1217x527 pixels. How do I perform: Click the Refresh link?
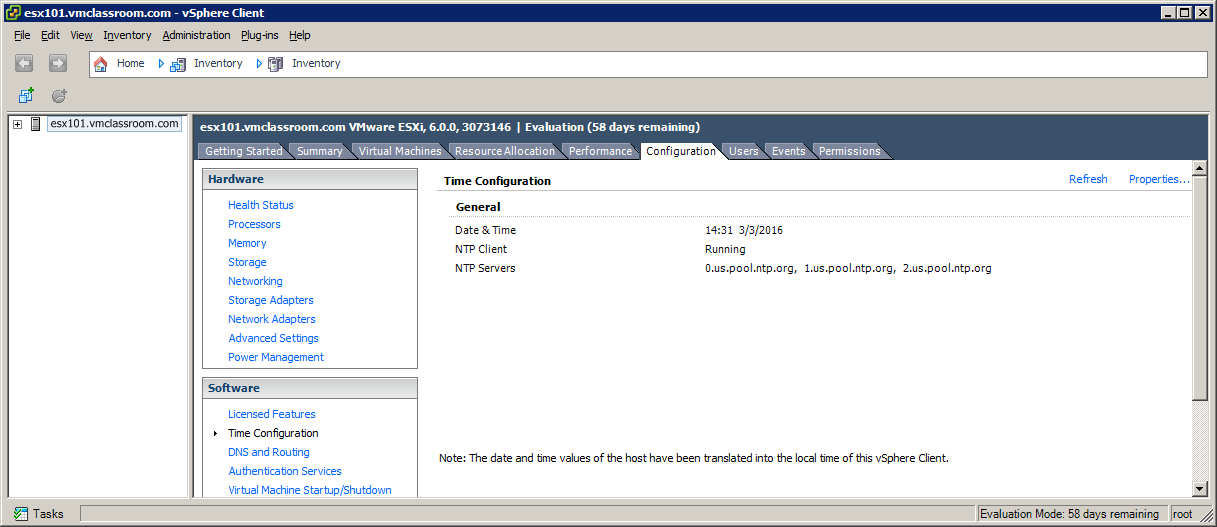coord(1088,180)
